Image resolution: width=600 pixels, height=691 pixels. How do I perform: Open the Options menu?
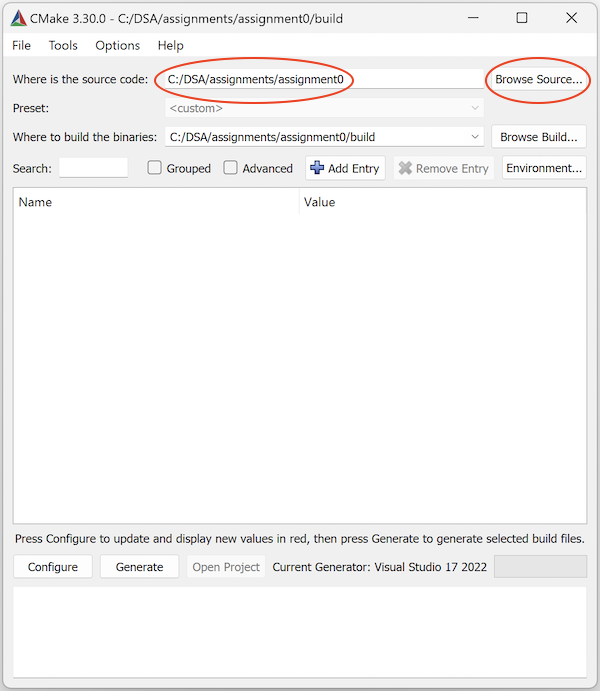pyautogui.click(x=117, y=45)
